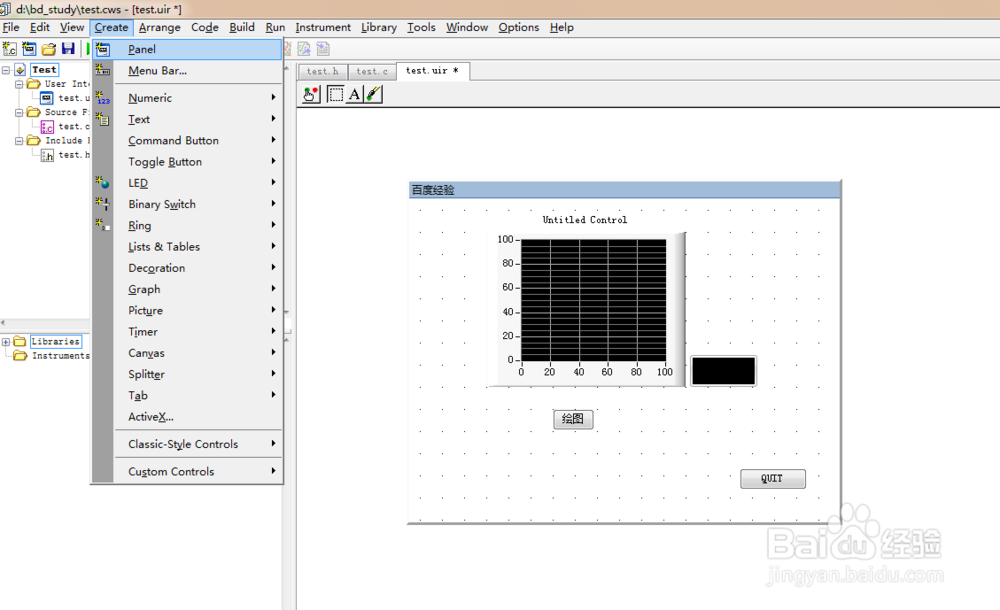The height and width of the screenshot is (610, 1000).
Task: Click the Numeric 123 icon in menu
Action: tap(103, 98)
